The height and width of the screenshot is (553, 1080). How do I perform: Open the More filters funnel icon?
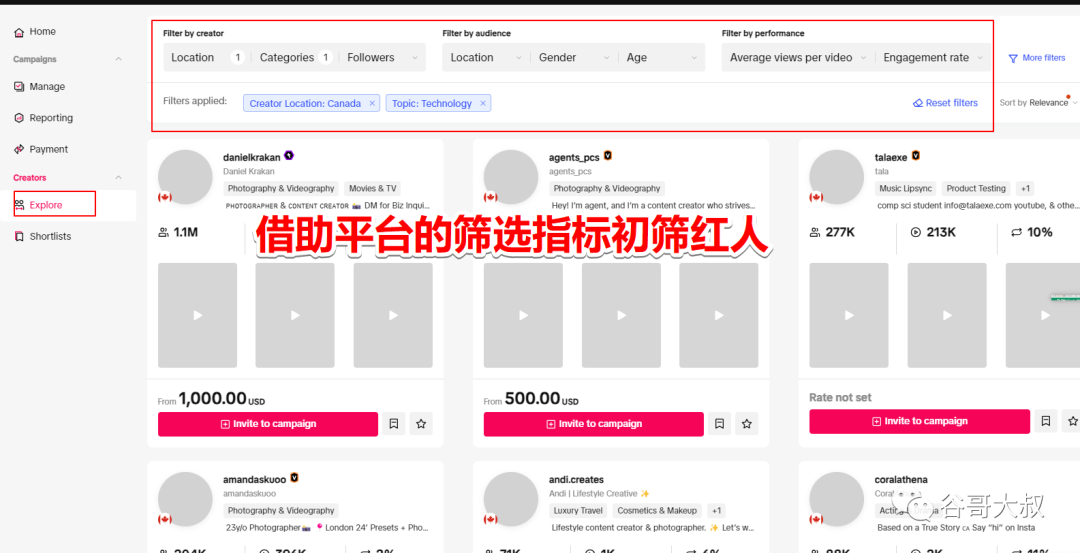(1013, 58)
